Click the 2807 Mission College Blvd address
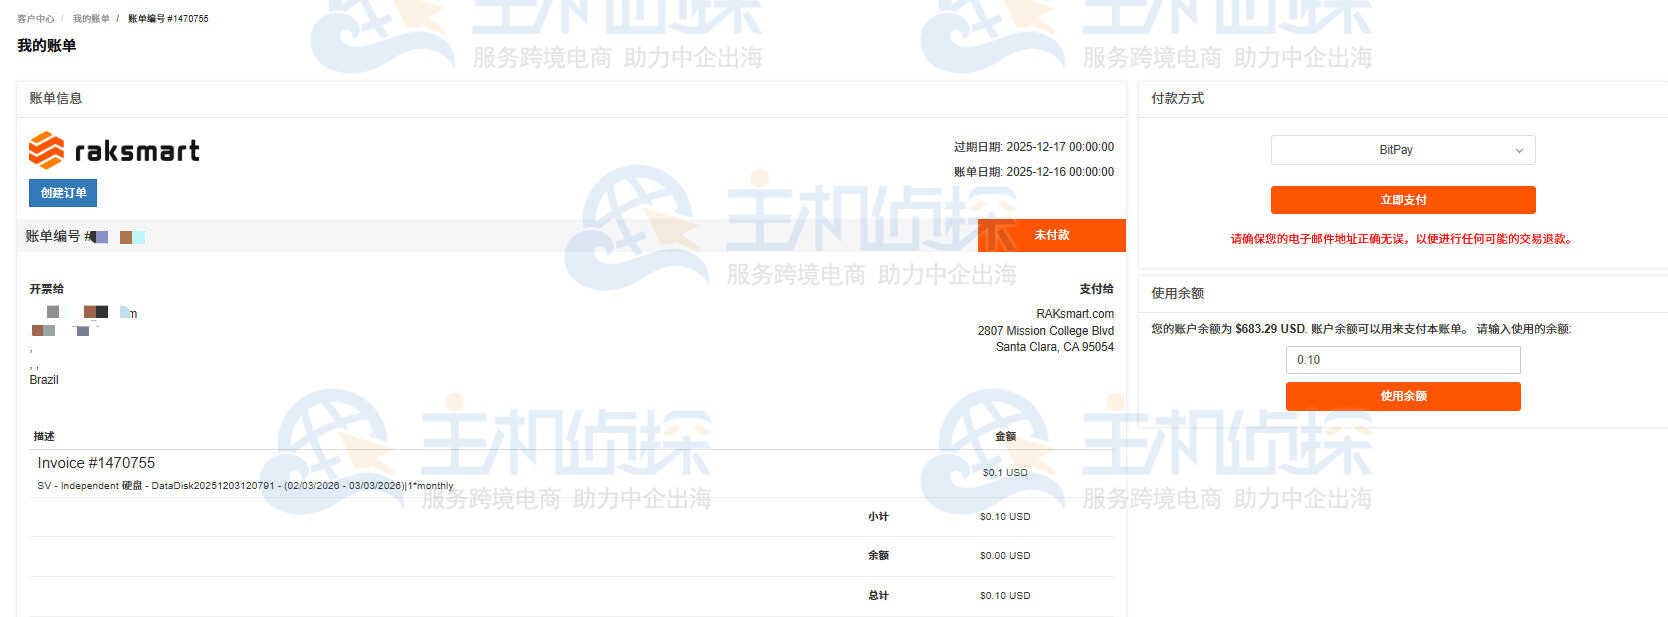The height and width of the screenshot is (617, 1668). tap(1046, 331)
